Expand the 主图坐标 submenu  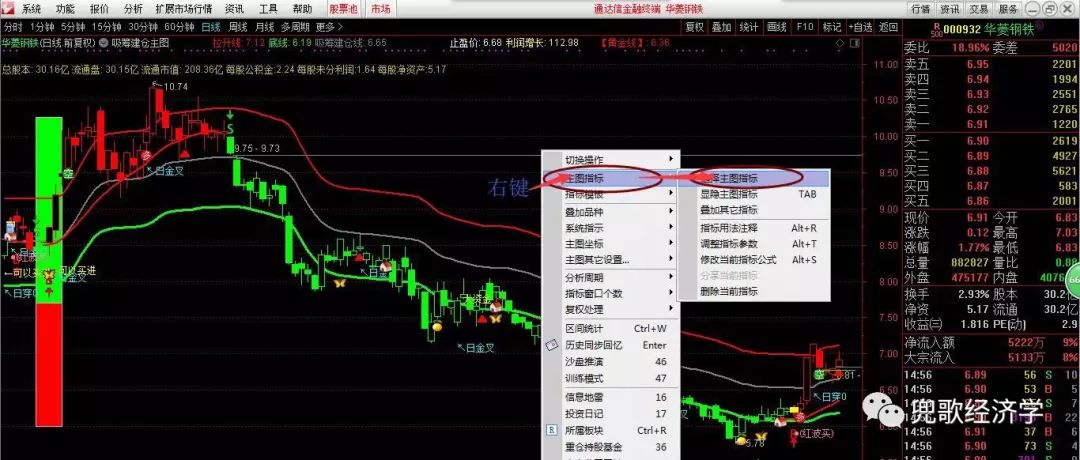coord(611,244)
